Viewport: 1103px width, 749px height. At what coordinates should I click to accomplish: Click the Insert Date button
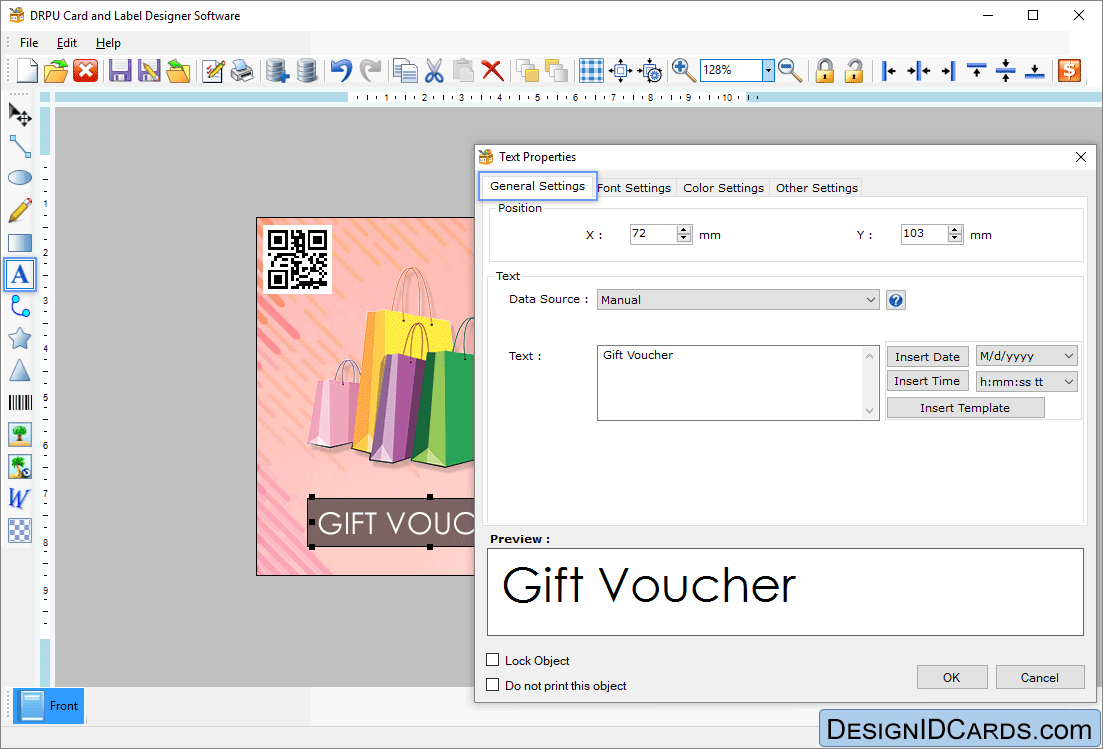927,357
